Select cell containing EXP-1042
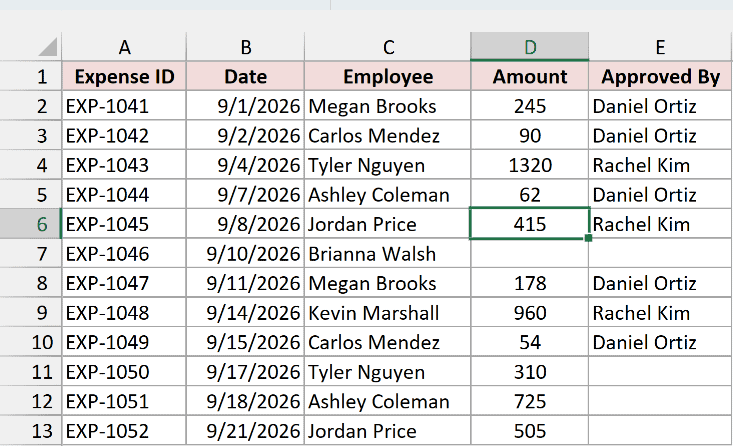733x446 pixels. 124,135
